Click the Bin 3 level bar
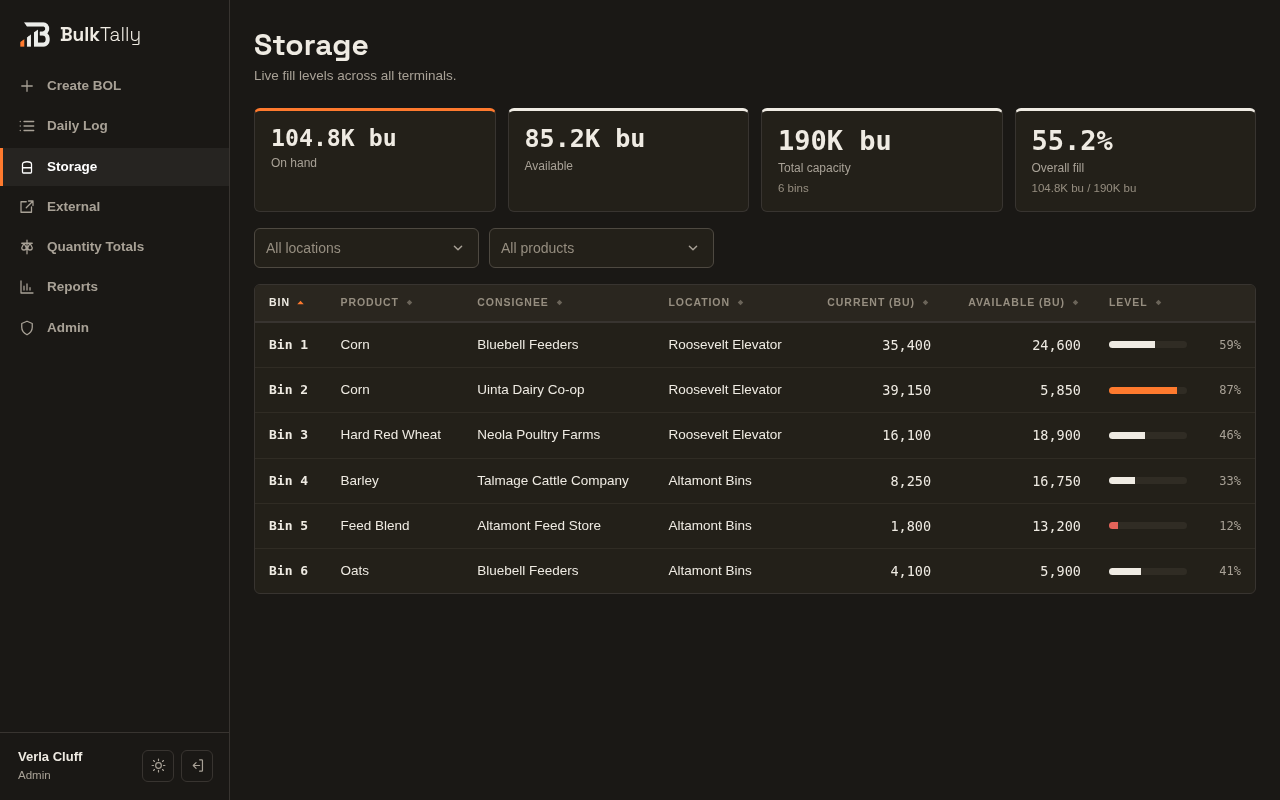Screen dimensions: 1280x800 (1148, 435)
